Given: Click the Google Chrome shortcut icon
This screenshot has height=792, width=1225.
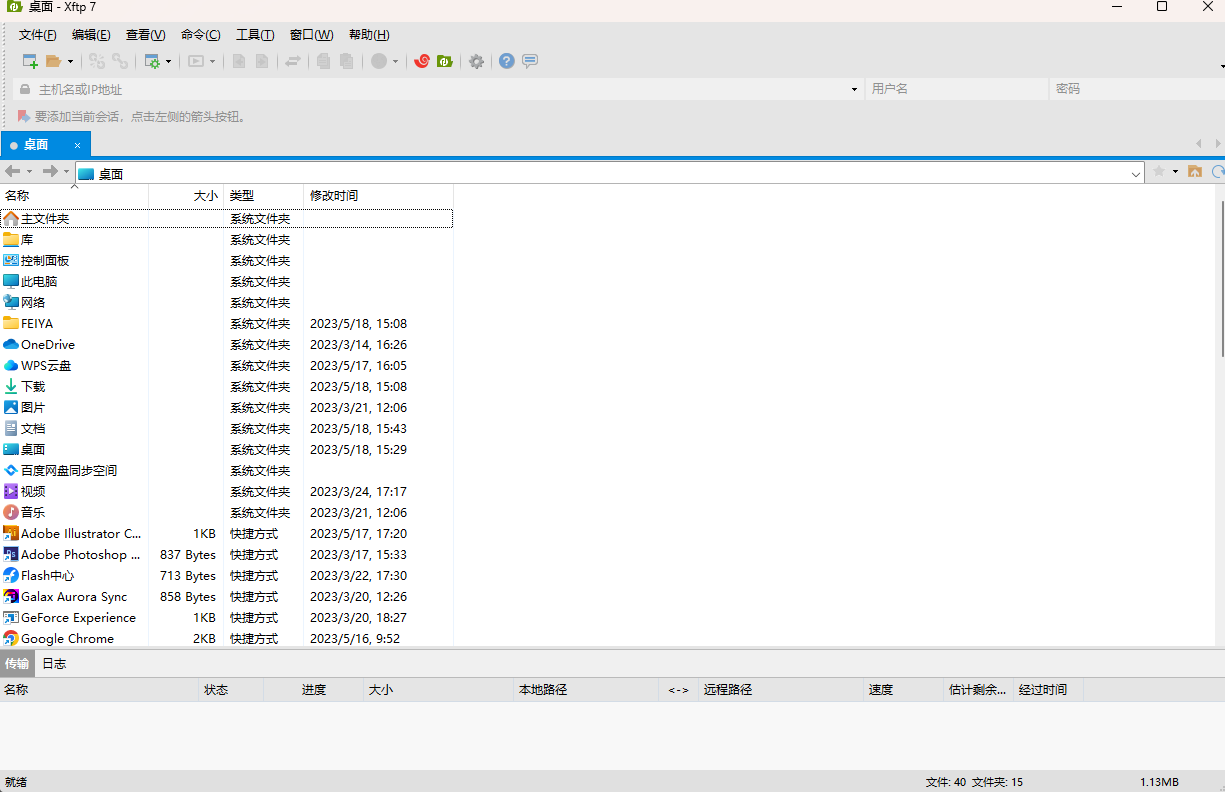Looking at the screenshot, I should [x=11, y=638].
